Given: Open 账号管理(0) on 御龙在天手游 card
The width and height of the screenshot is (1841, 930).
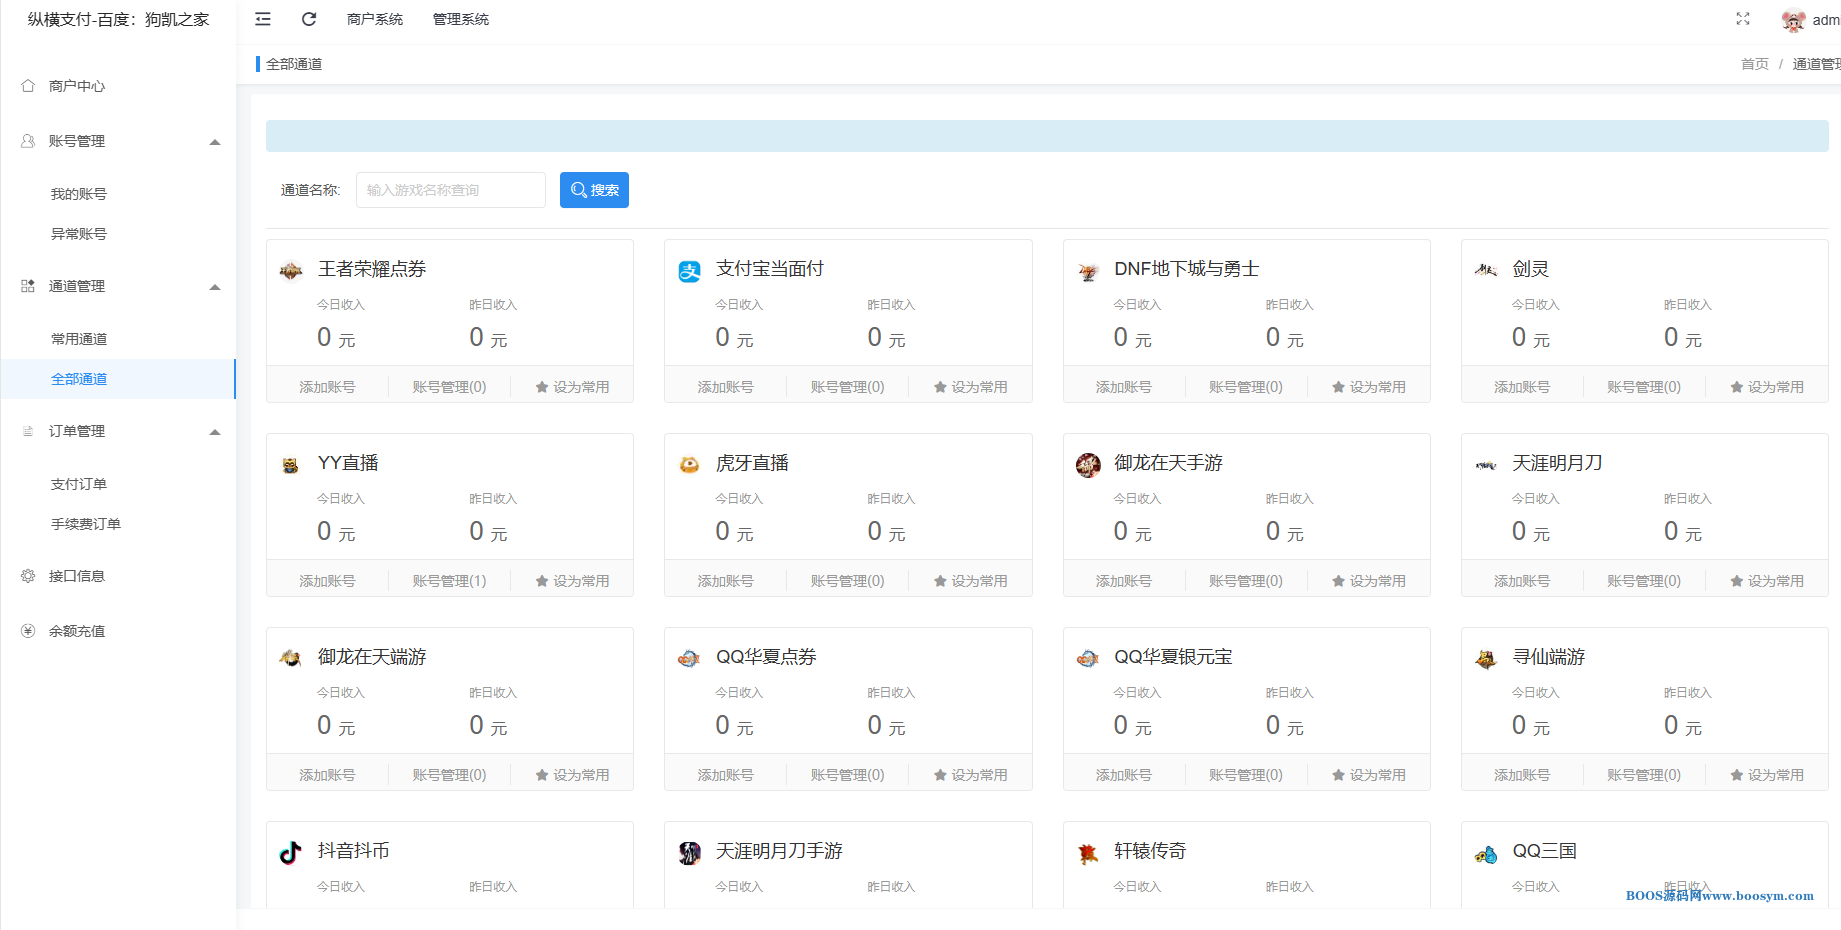Looking at the screenshot, I should [x=1245, y=581].
